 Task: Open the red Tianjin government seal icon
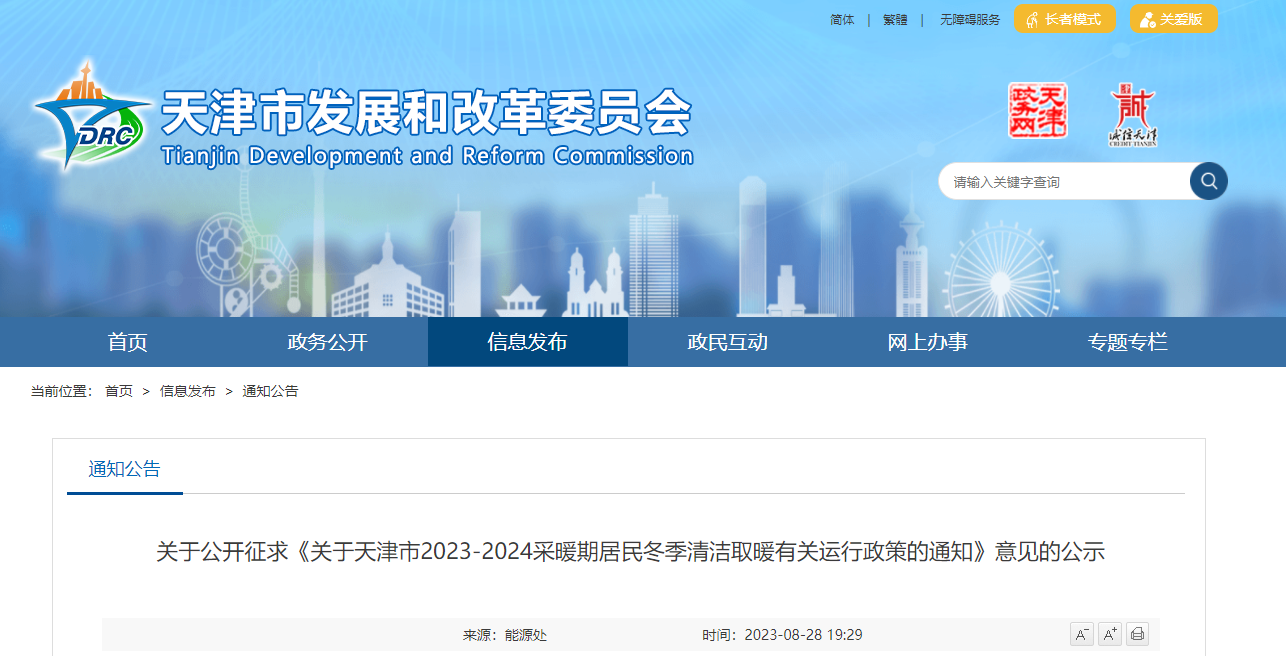click(1037, 111)
